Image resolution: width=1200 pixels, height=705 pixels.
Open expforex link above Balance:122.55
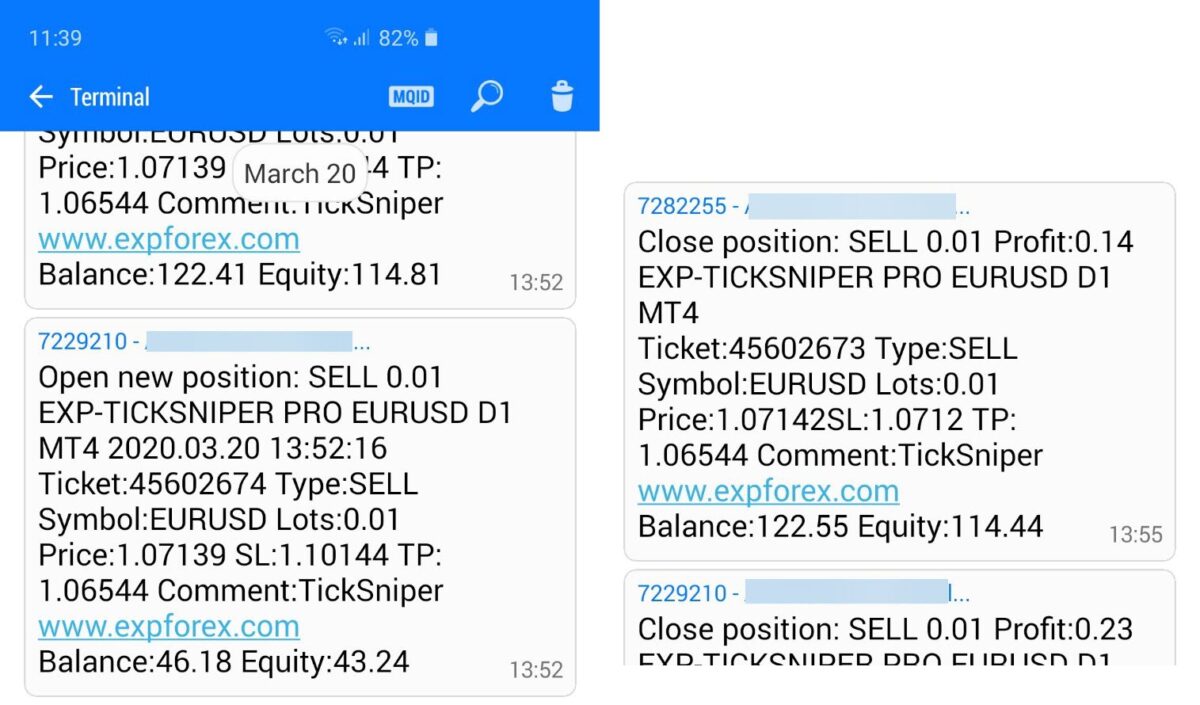tap(768, 492)
